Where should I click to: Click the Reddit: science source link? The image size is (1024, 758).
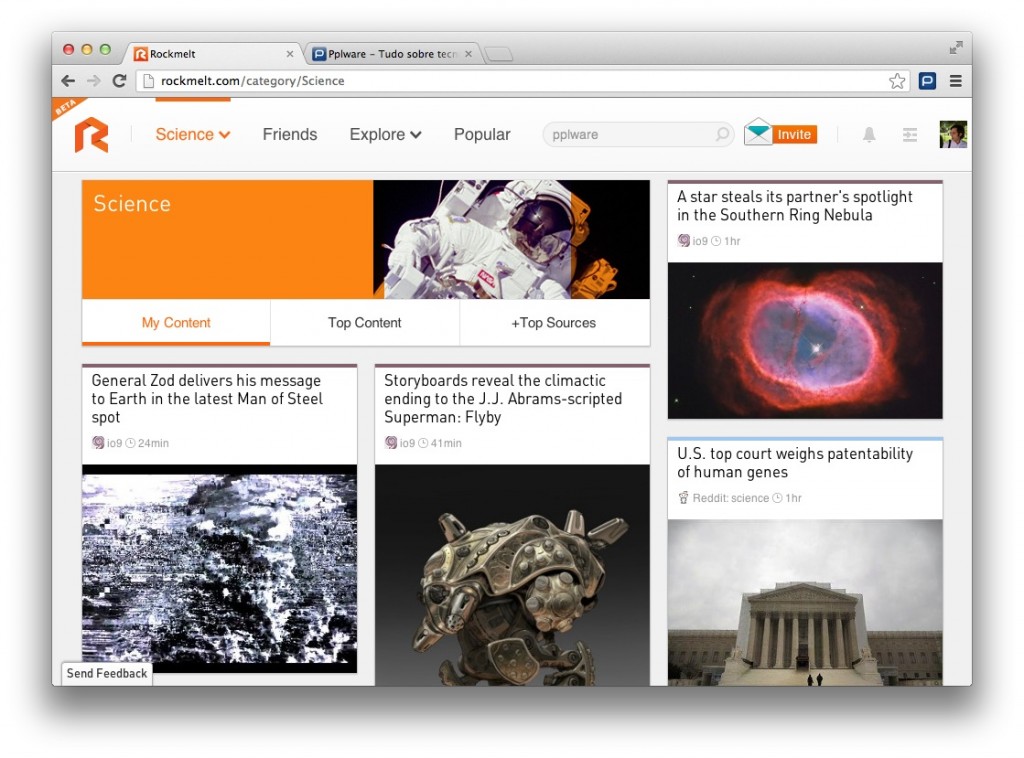tap(731, 498)
